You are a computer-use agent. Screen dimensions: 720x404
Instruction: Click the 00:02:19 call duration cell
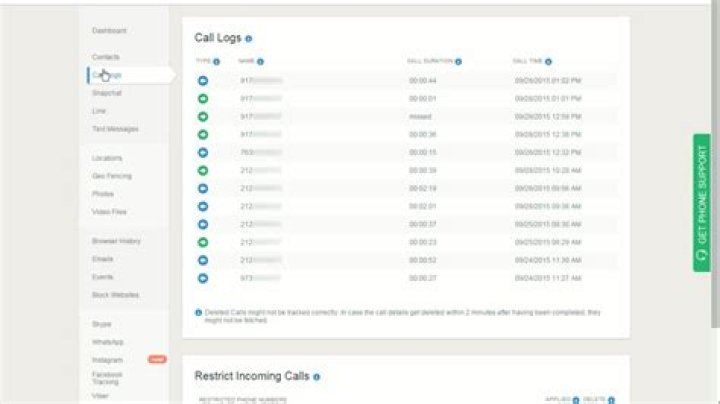click(x=422, y=188)
